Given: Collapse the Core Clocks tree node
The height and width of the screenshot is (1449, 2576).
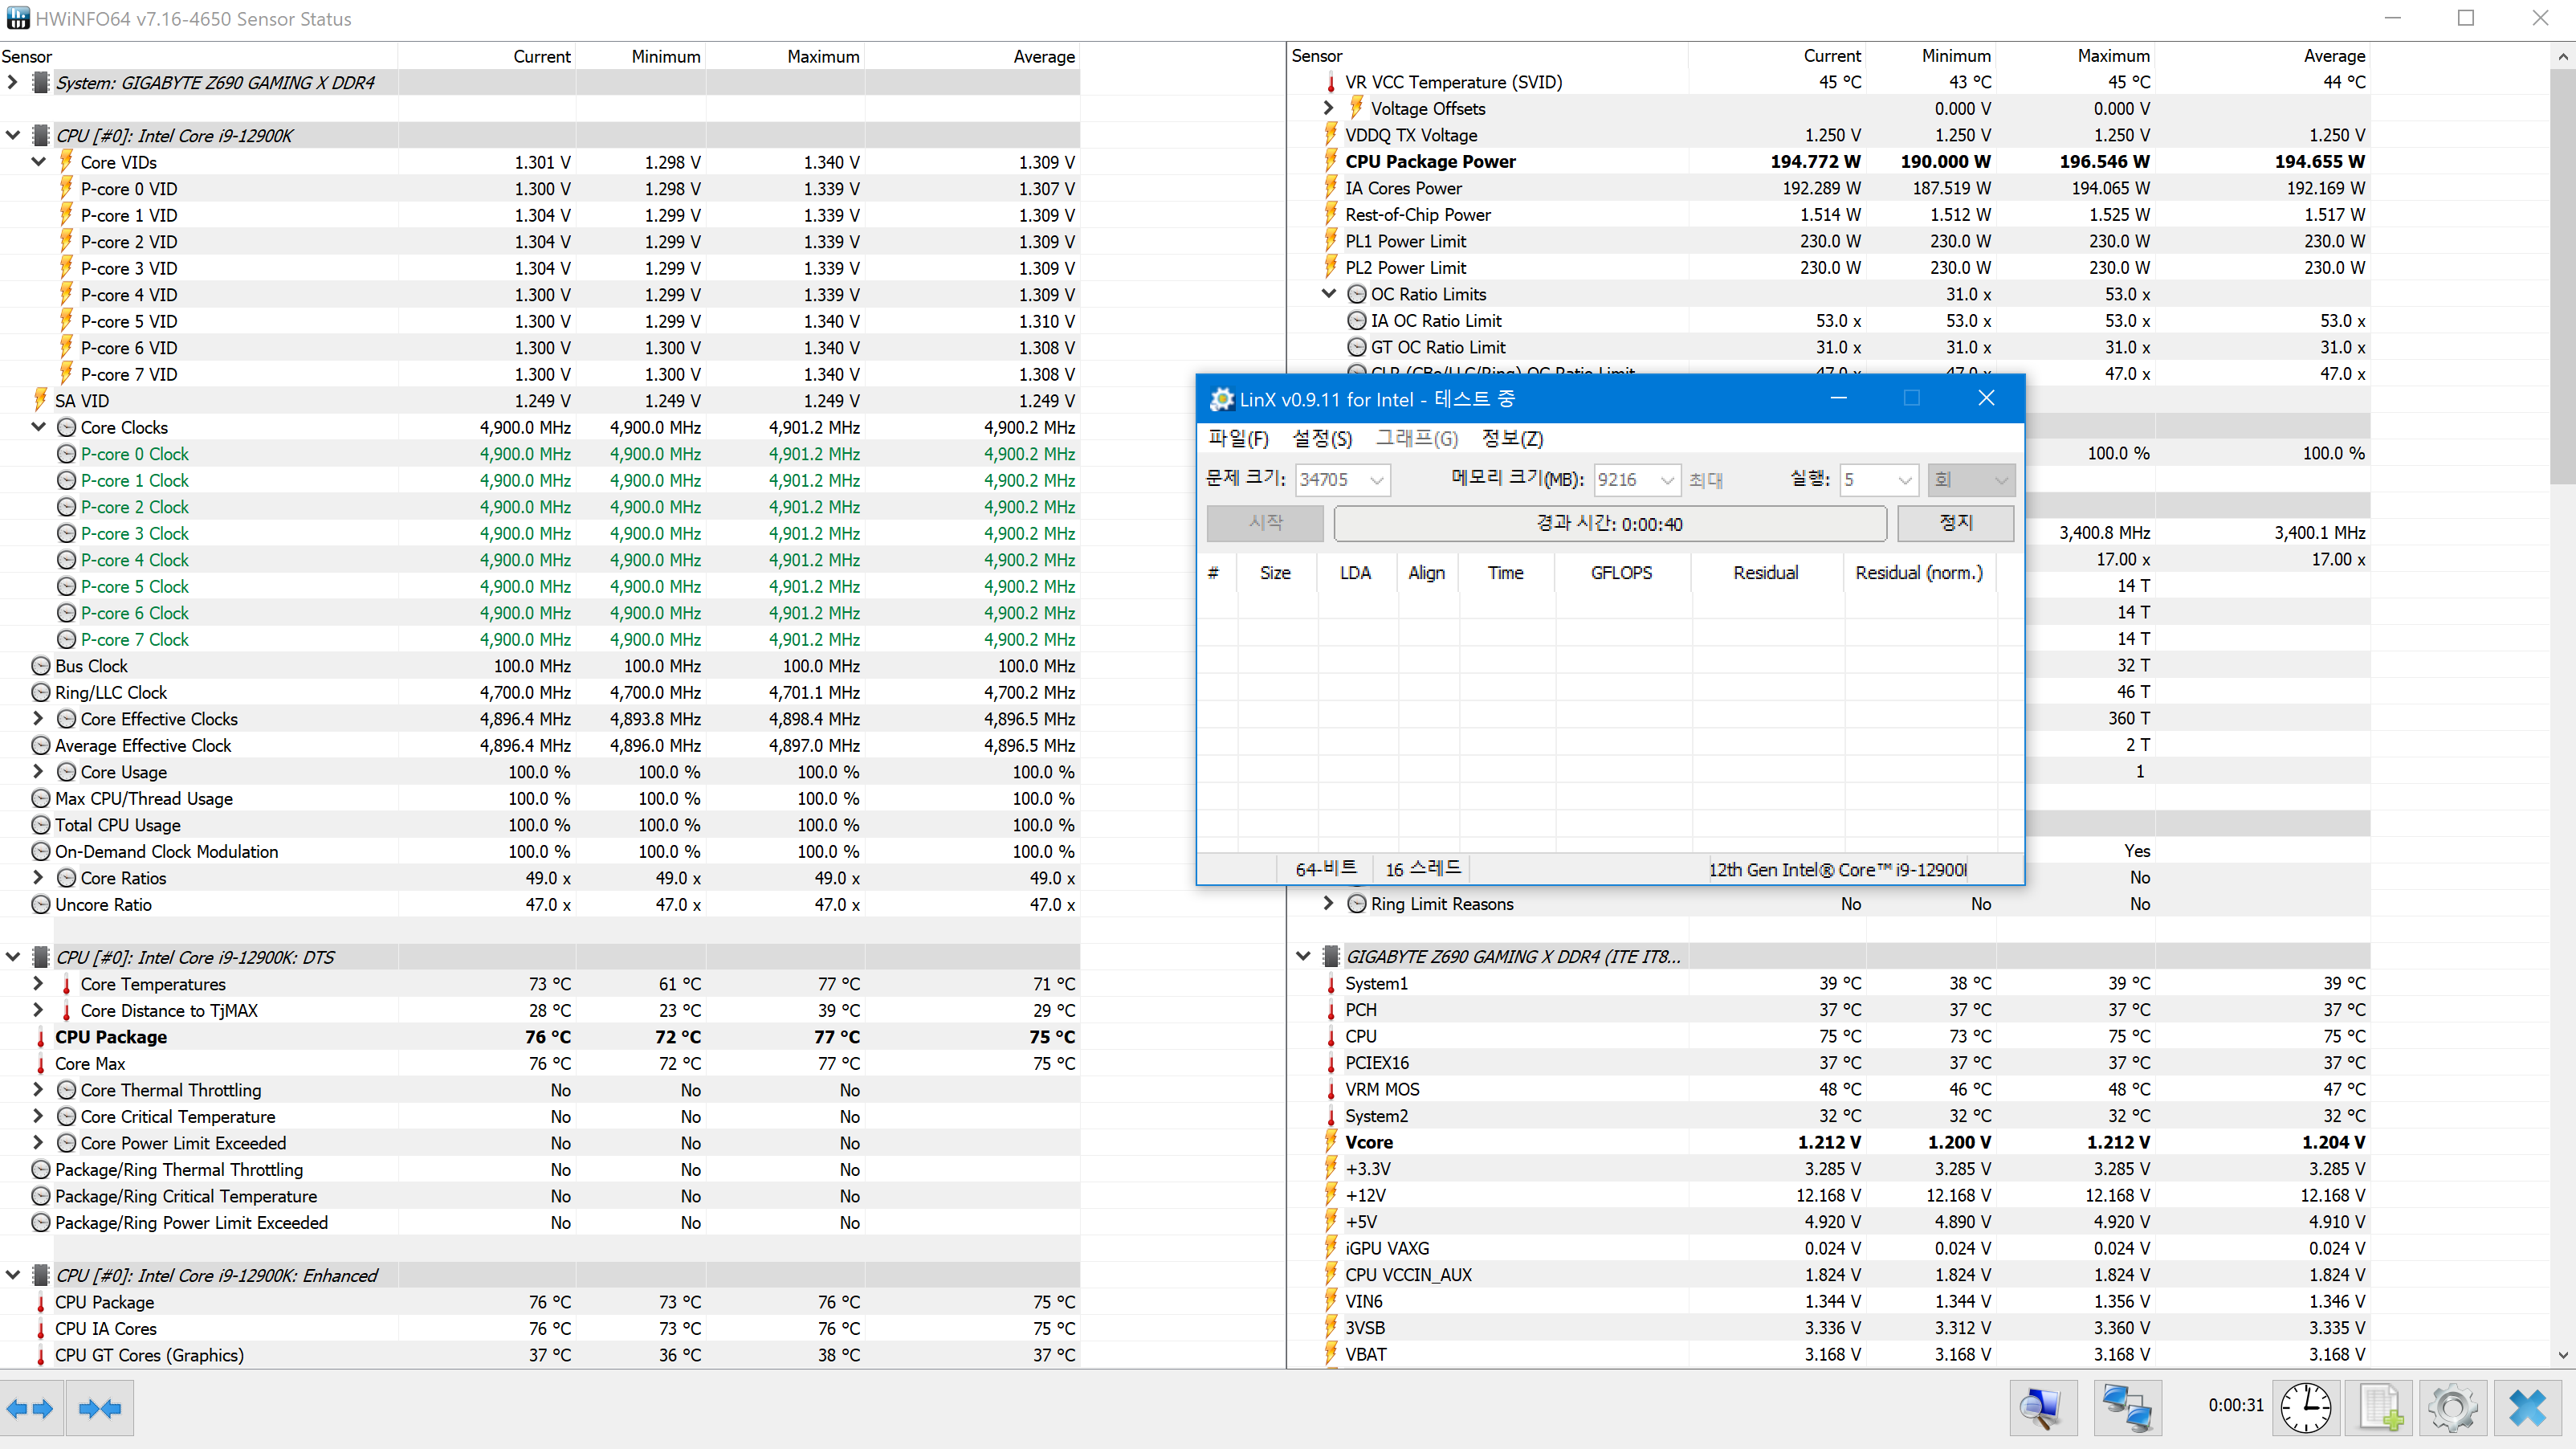Looking at the screenshot, I should pos(38,427).
